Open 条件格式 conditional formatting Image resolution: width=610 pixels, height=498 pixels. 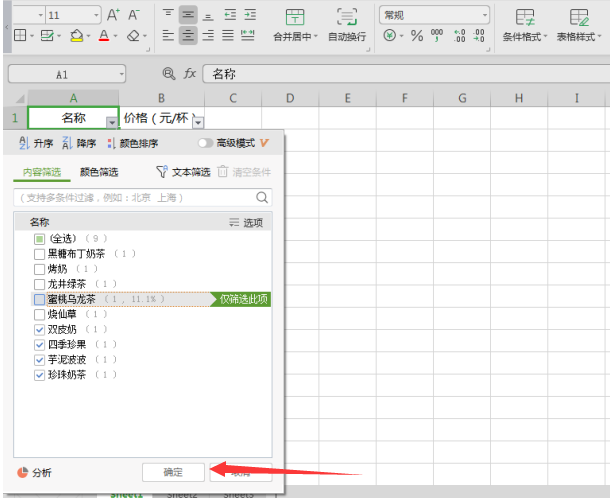524,25
